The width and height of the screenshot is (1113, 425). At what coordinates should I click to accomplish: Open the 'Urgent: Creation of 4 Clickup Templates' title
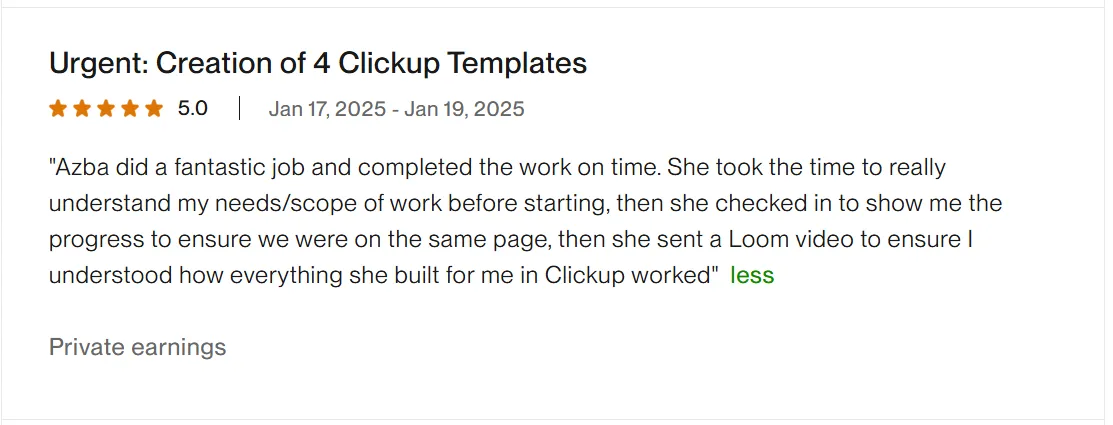pyautogui.click(x=317, y=64)
